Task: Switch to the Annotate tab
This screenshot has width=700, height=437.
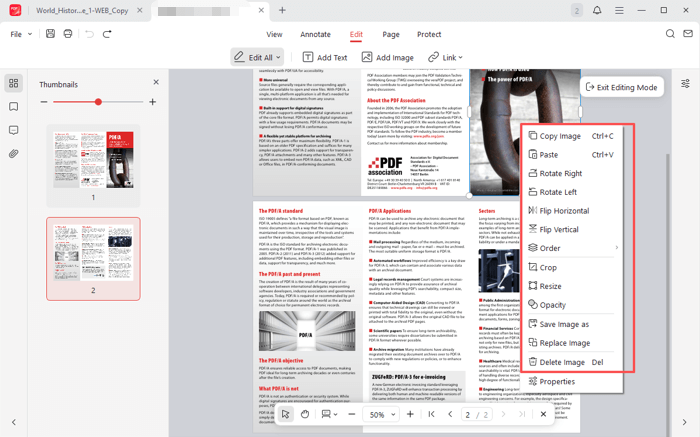Action: click(315, 34)
